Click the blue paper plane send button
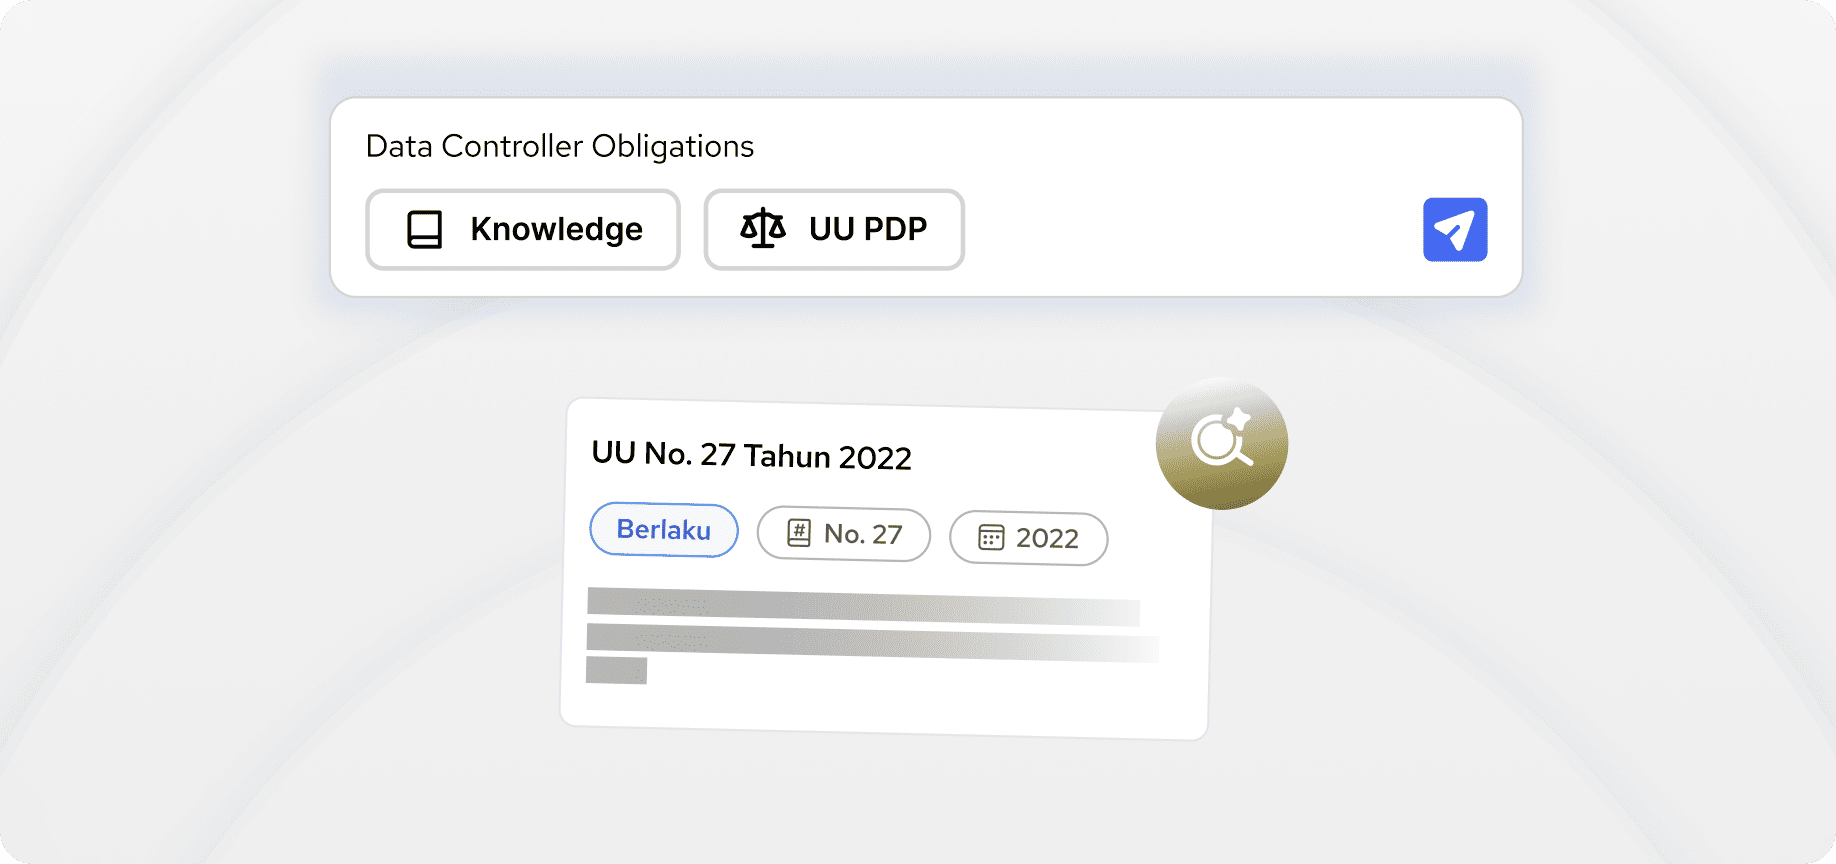The height and width of the screenshot is (864, 1836). coord(1455,230)
